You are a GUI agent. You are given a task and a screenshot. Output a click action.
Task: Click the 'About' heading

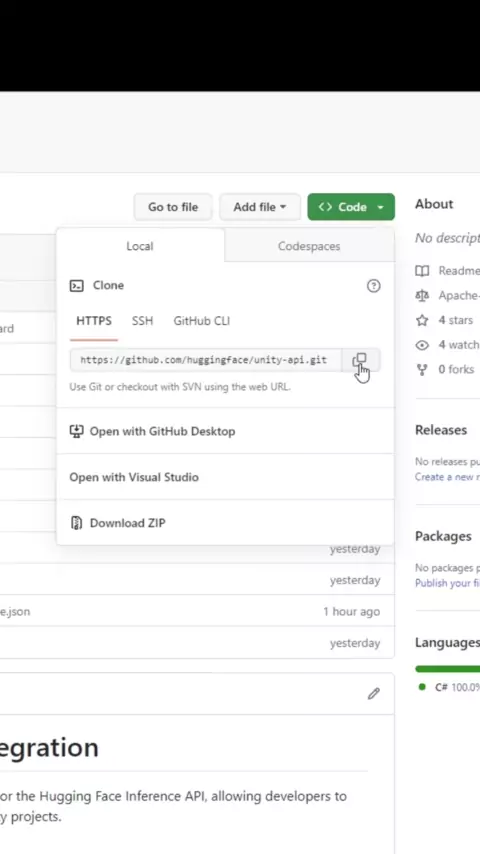click(434, 204)
